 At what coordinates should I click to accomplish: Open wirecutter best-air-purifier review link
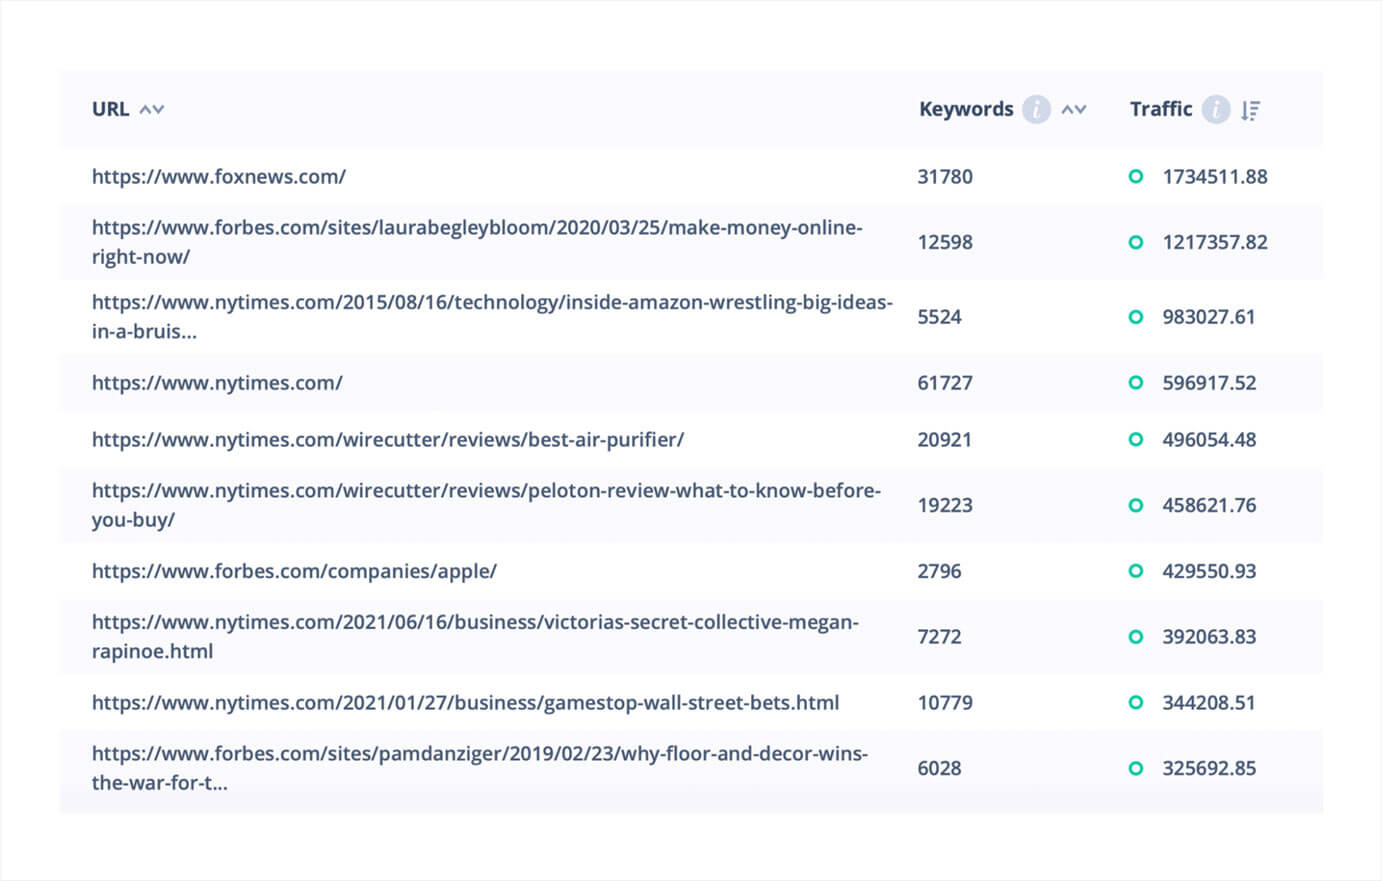coord(388,440)
